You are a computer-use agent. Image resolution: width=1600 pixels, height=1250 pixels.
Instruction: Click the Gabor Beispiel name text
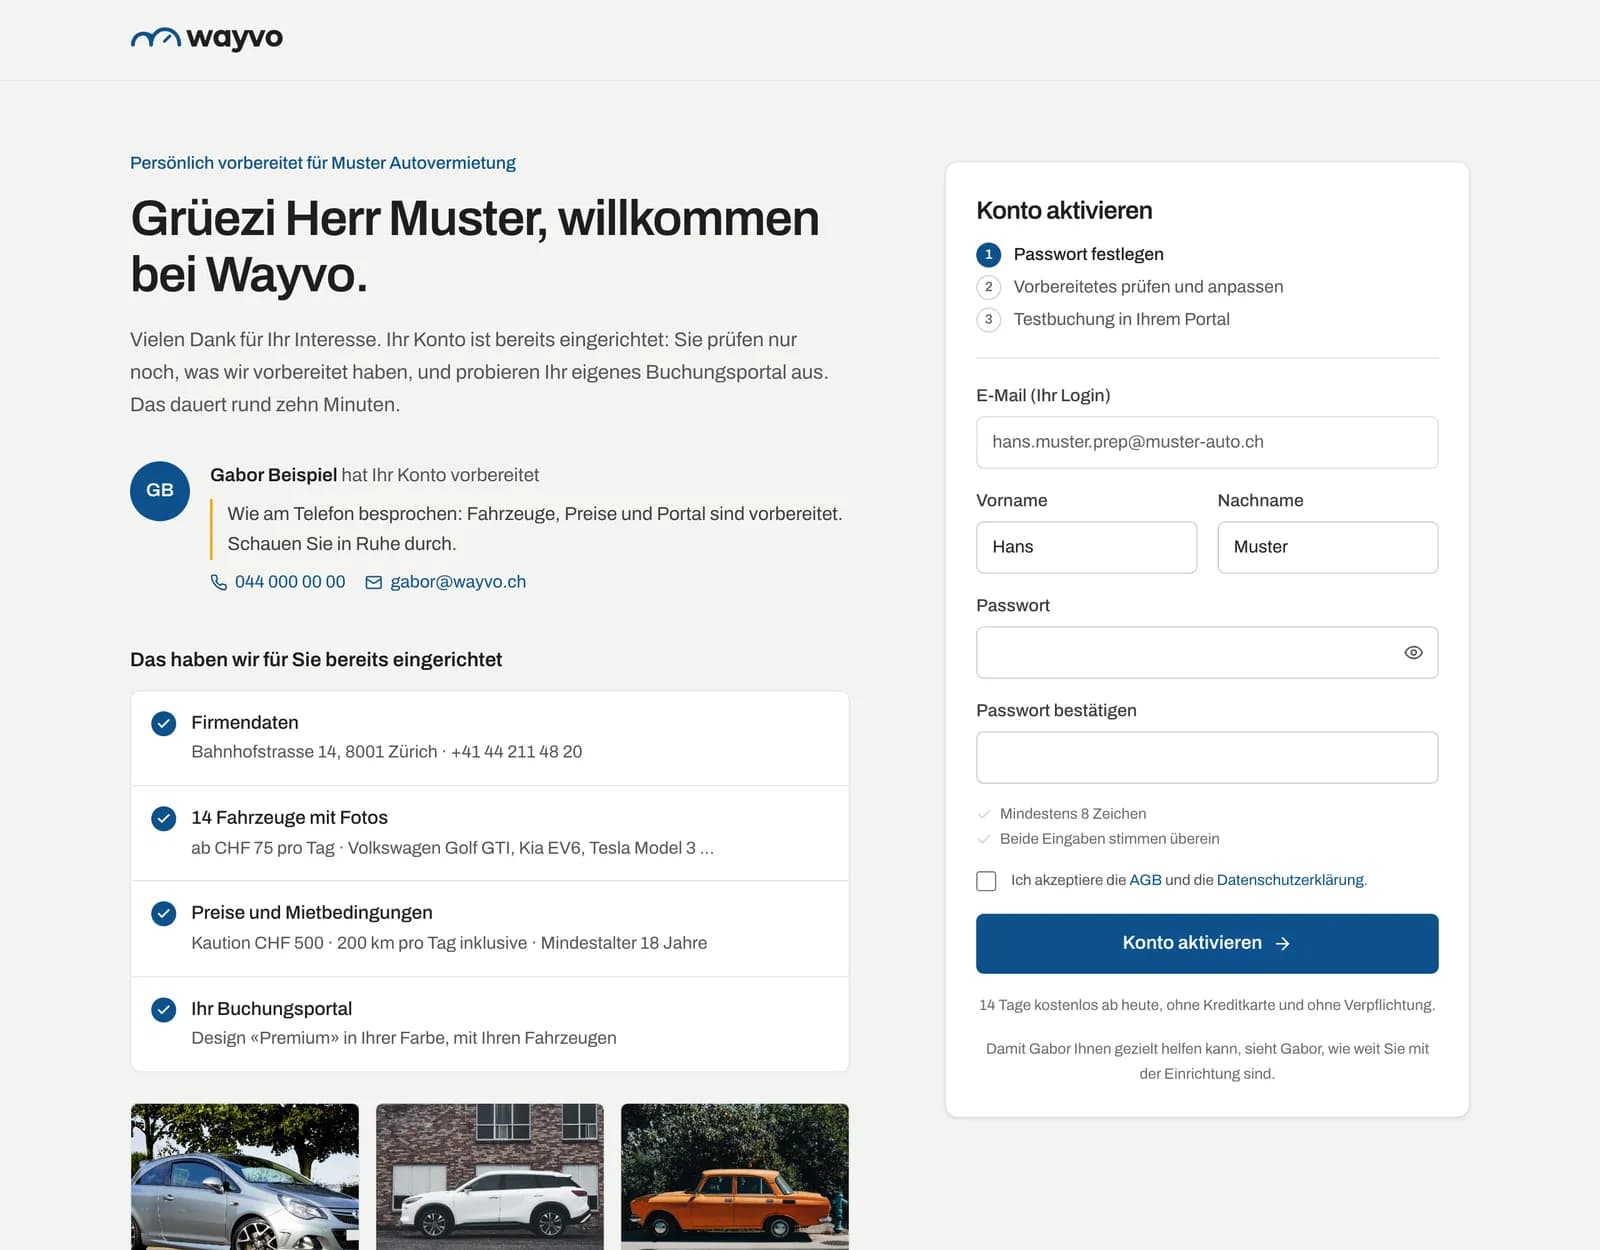(x=273, y=475)
